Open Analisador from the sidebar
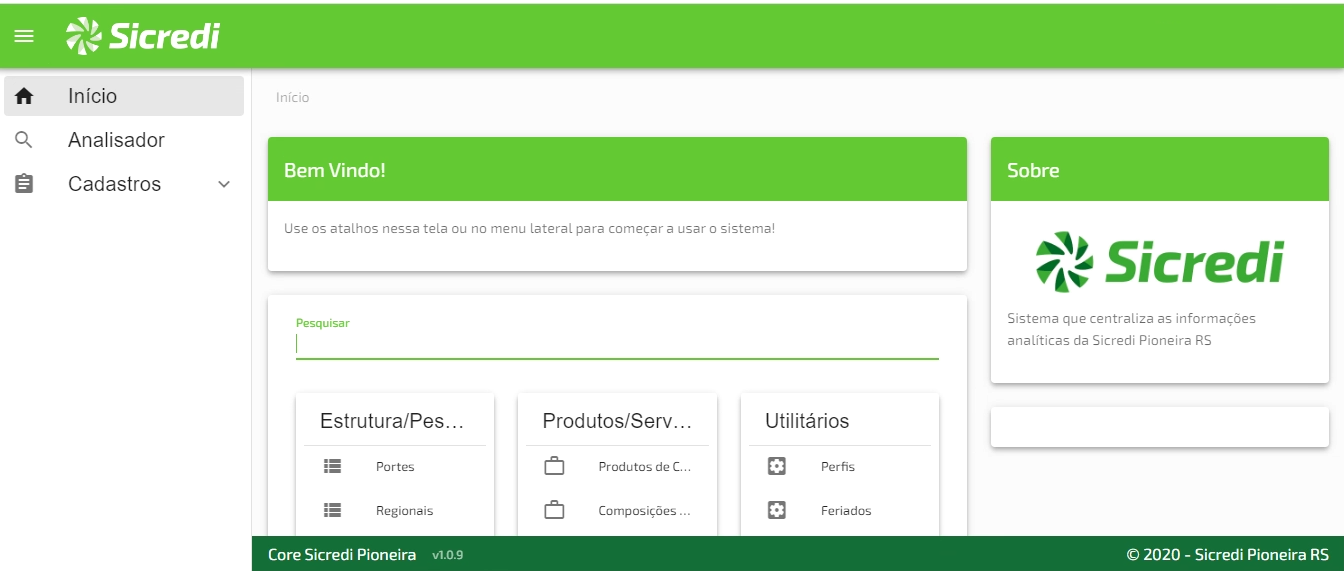Viewport: 1344px width, 571px height. click(124, 140)
